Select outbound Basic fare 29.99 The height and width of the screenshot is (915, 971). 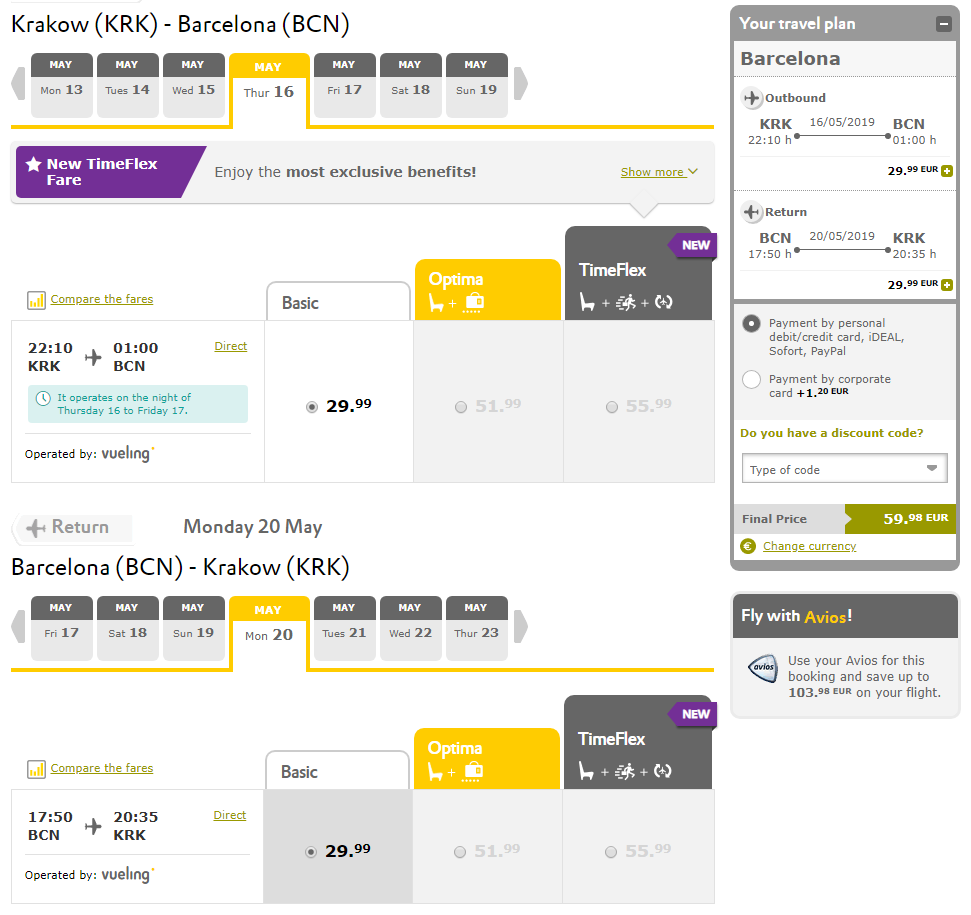(312, 407)
